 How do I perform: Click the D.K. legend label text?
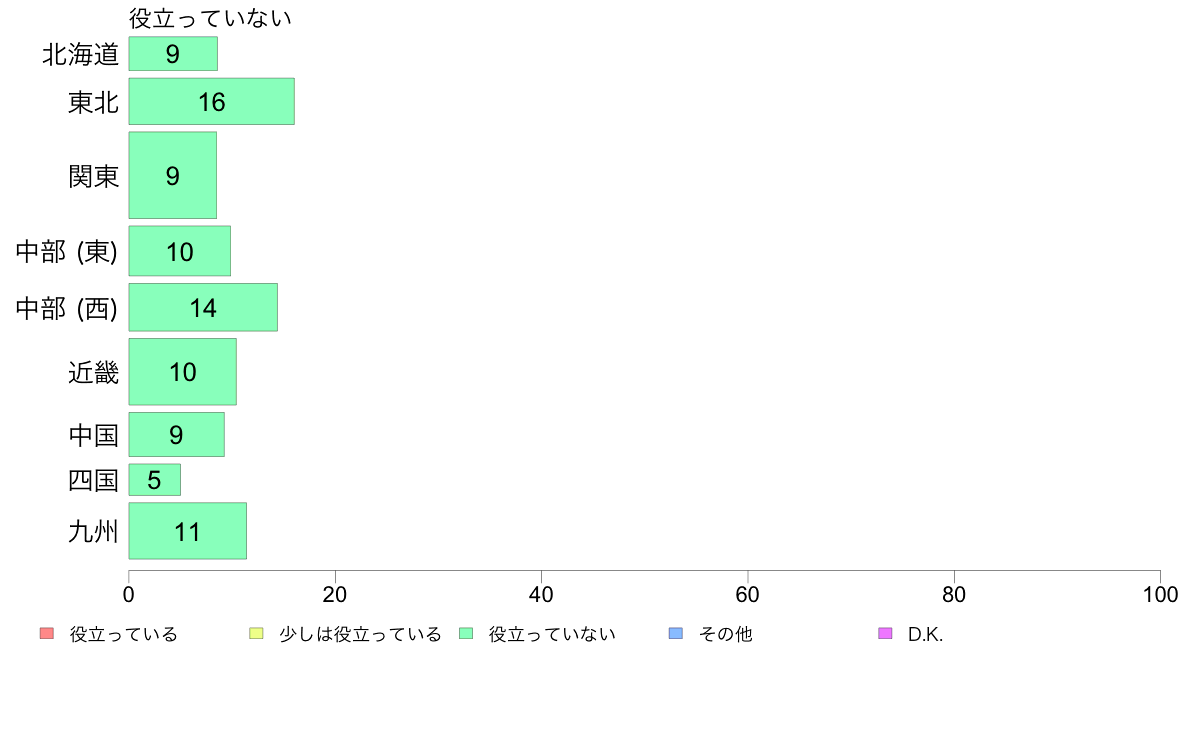point(925,634)
